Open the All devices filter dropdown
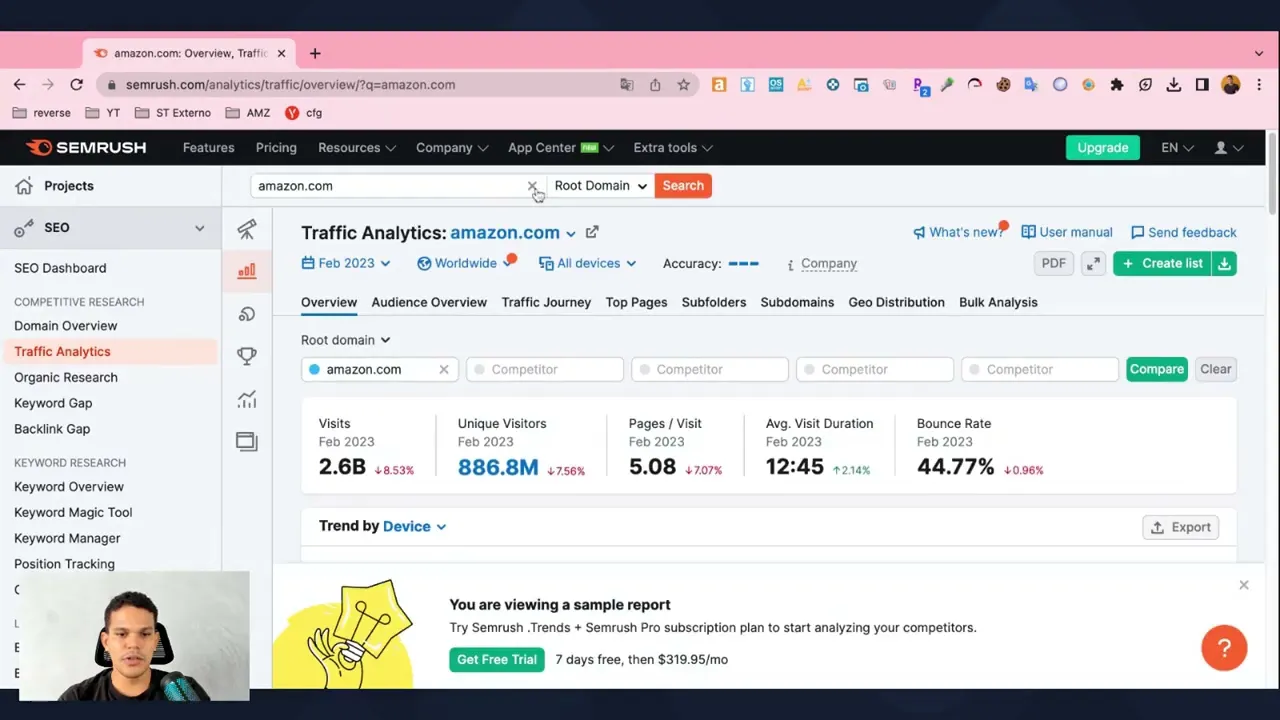 pos(588,263)
